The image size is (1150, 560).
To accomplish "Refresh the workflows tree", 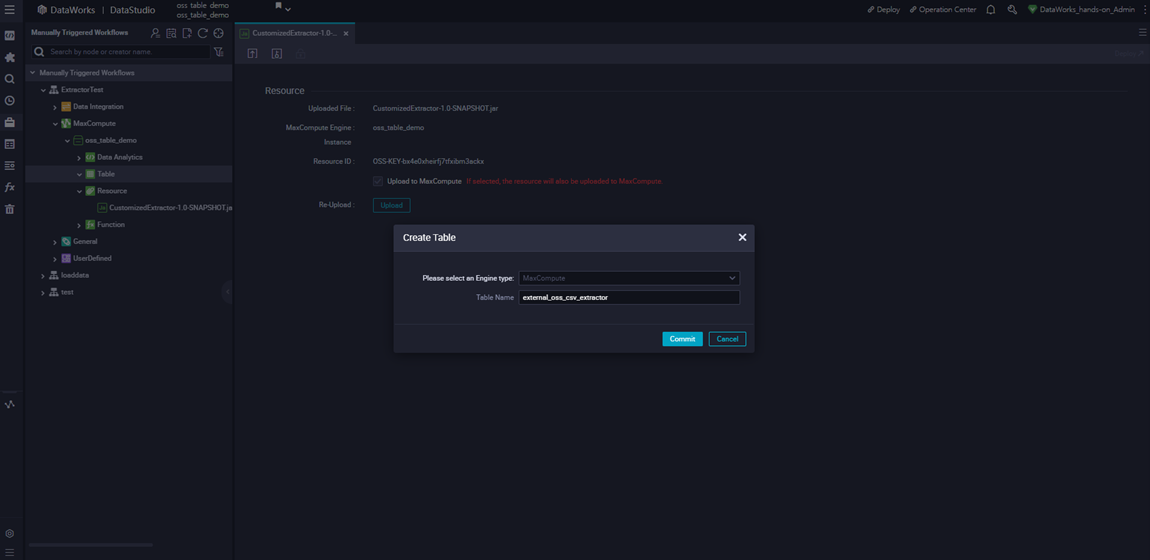I will coord(202,33).
